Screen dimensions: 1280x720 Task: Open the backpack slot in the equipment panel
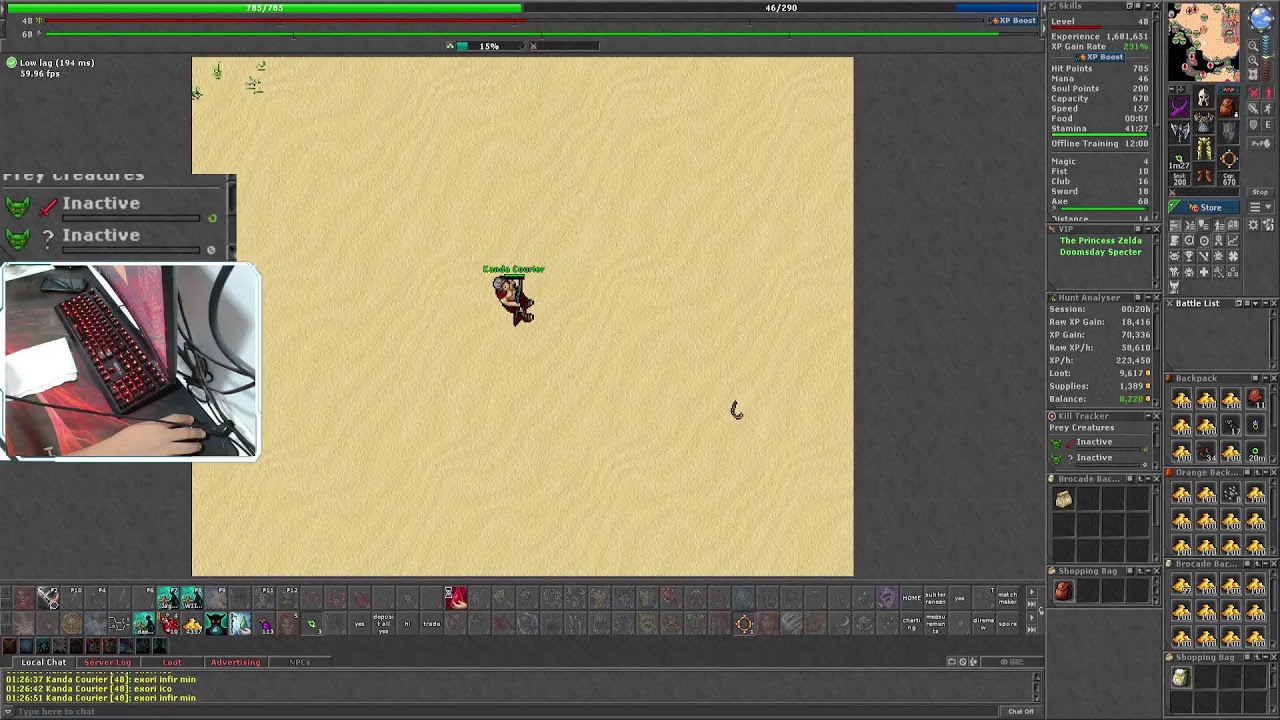tap(1229, 107)
